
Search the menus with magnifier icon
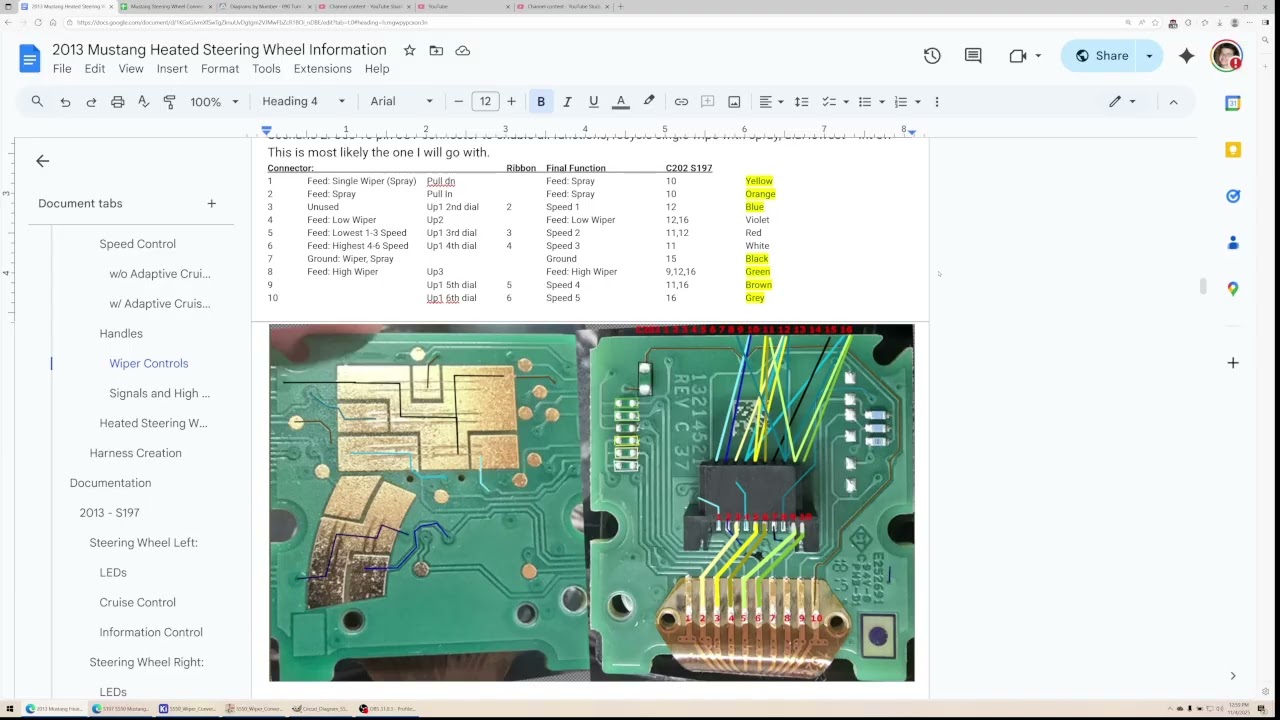[37, 101]
